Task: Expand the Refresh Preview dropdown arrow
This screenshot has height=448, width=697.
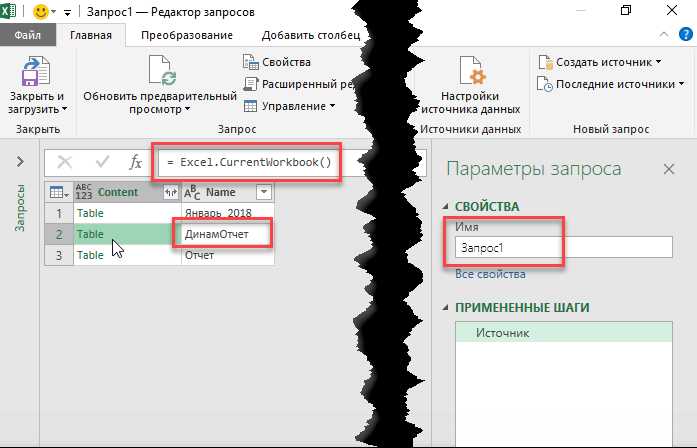Action: pyautogui.click(x=188, y=109)
